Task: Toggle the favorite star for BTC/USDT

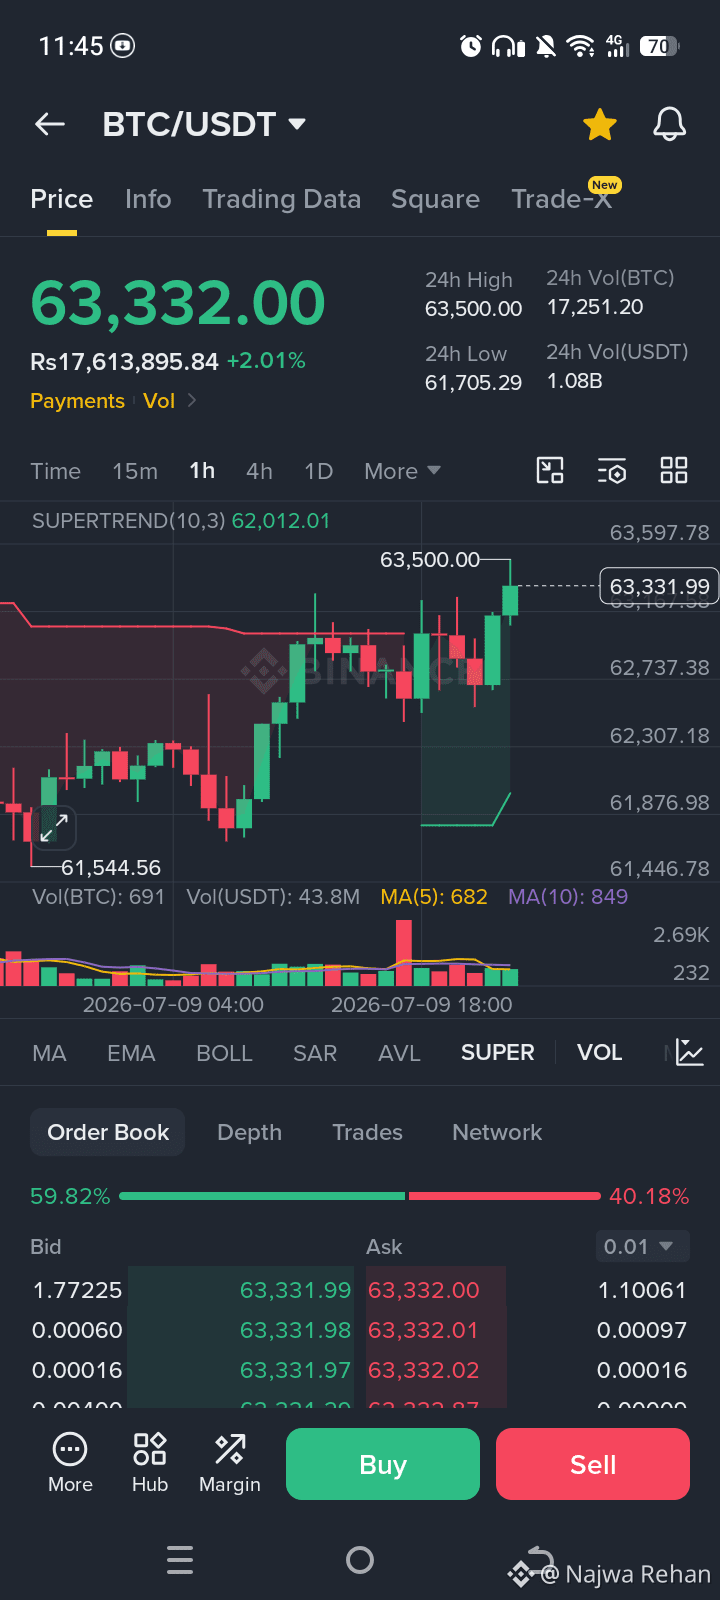Action: point(600,125)
